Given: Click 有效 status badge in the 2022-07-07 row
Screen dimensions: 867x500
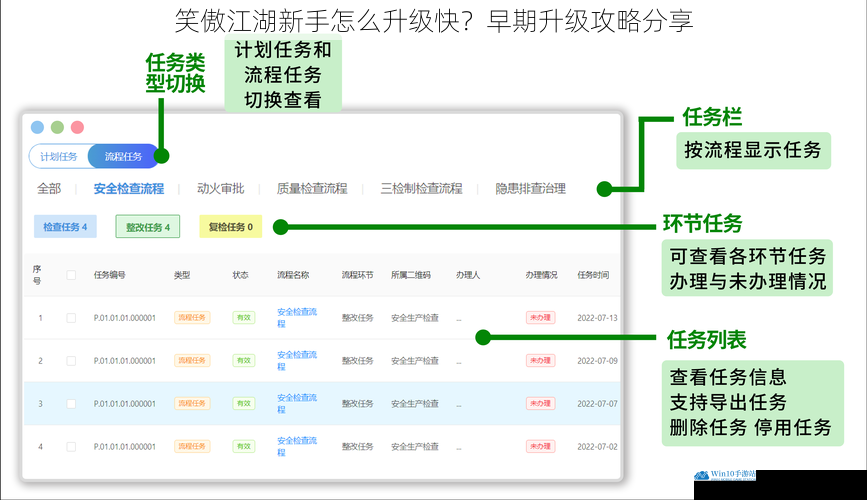Looking at the screenshot, I should point(244,403).
